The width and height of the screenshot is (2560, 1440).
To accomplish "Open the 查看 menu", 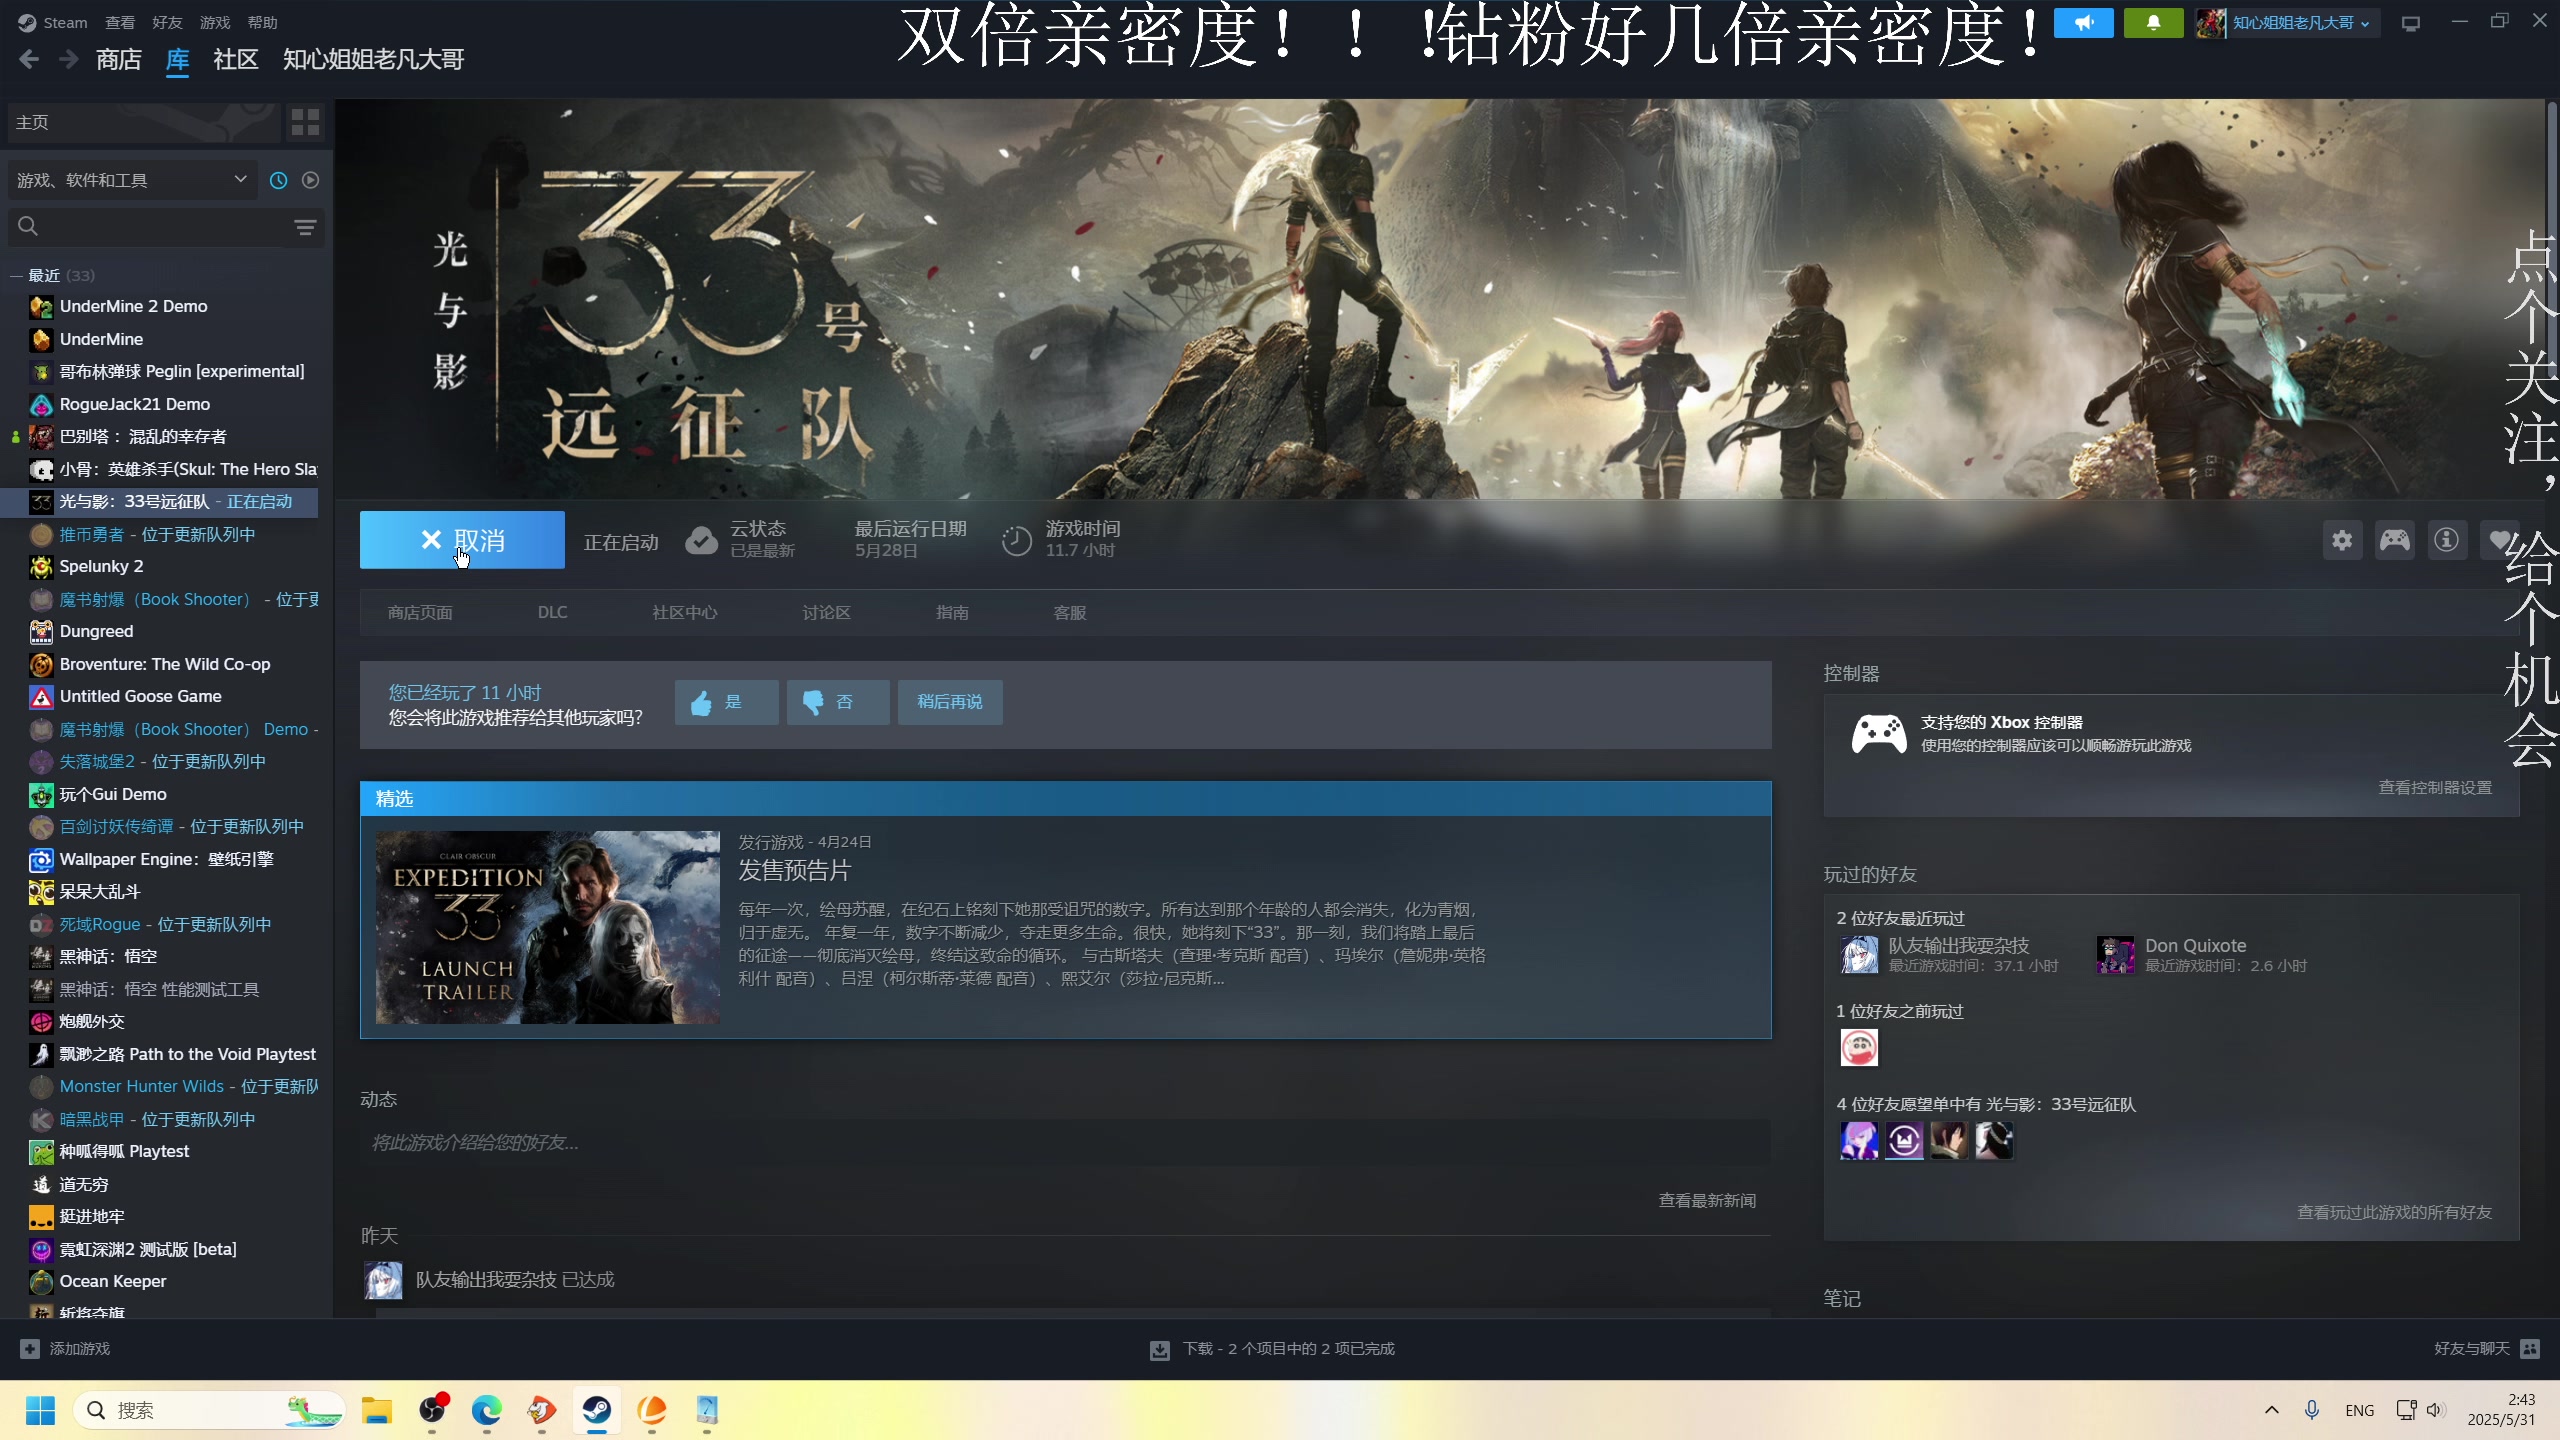I will (x=120, y=22).
